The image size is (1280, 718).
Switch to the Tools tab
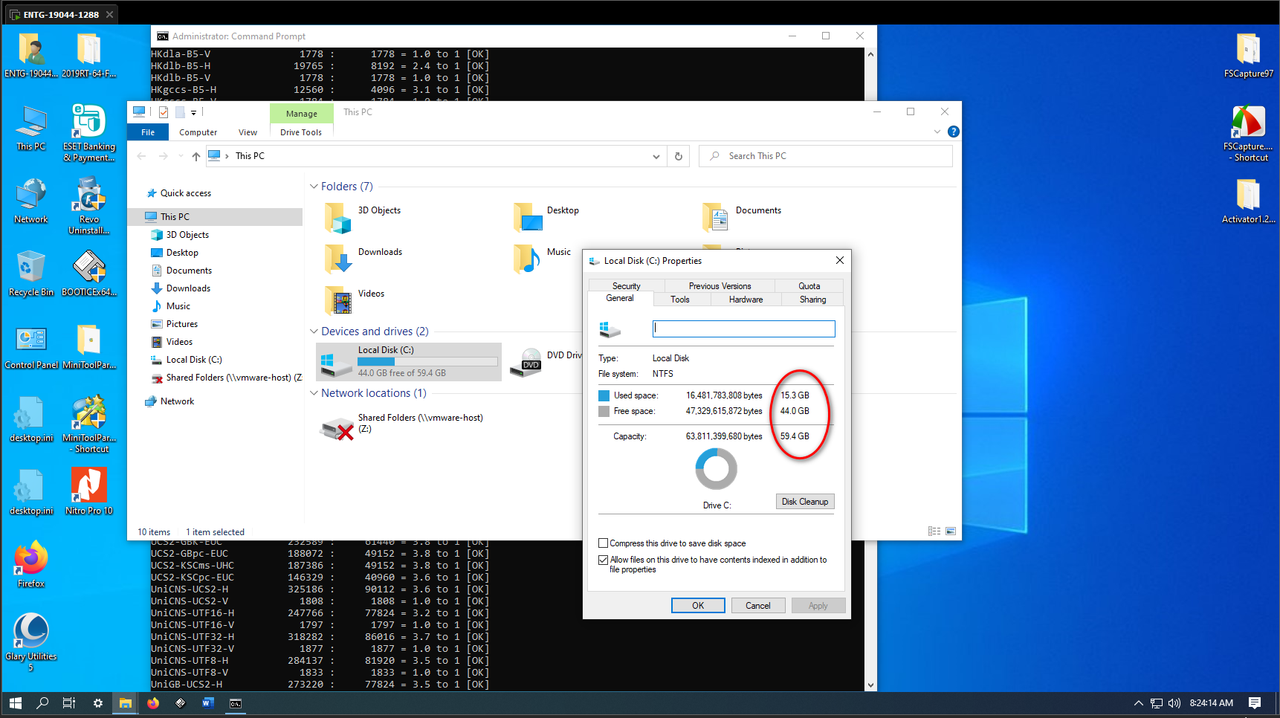[680, 299]
